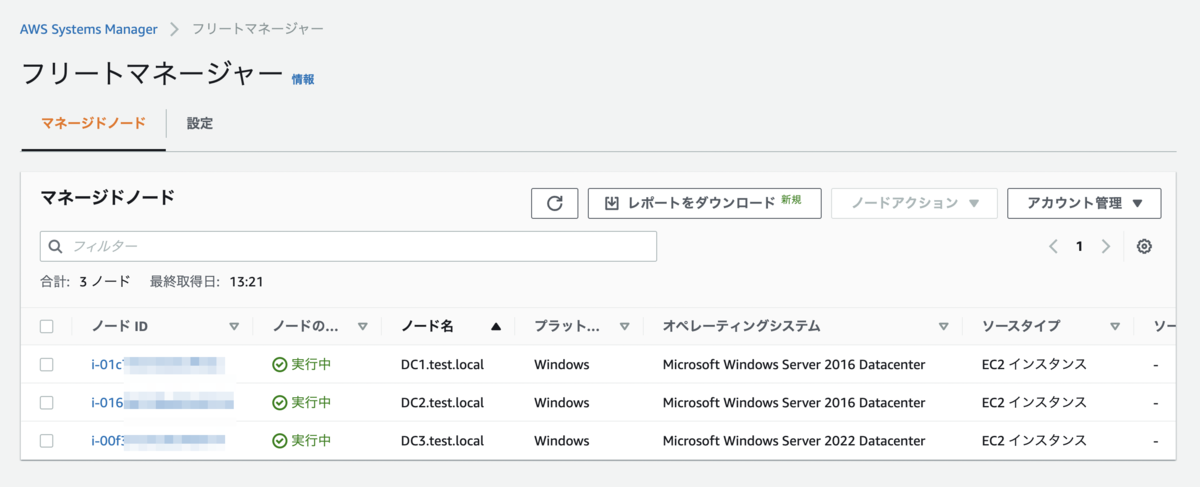1200x487 pixels.
Task: Click the 実行中 status for DC2.test.local
Action: [302, 402]
